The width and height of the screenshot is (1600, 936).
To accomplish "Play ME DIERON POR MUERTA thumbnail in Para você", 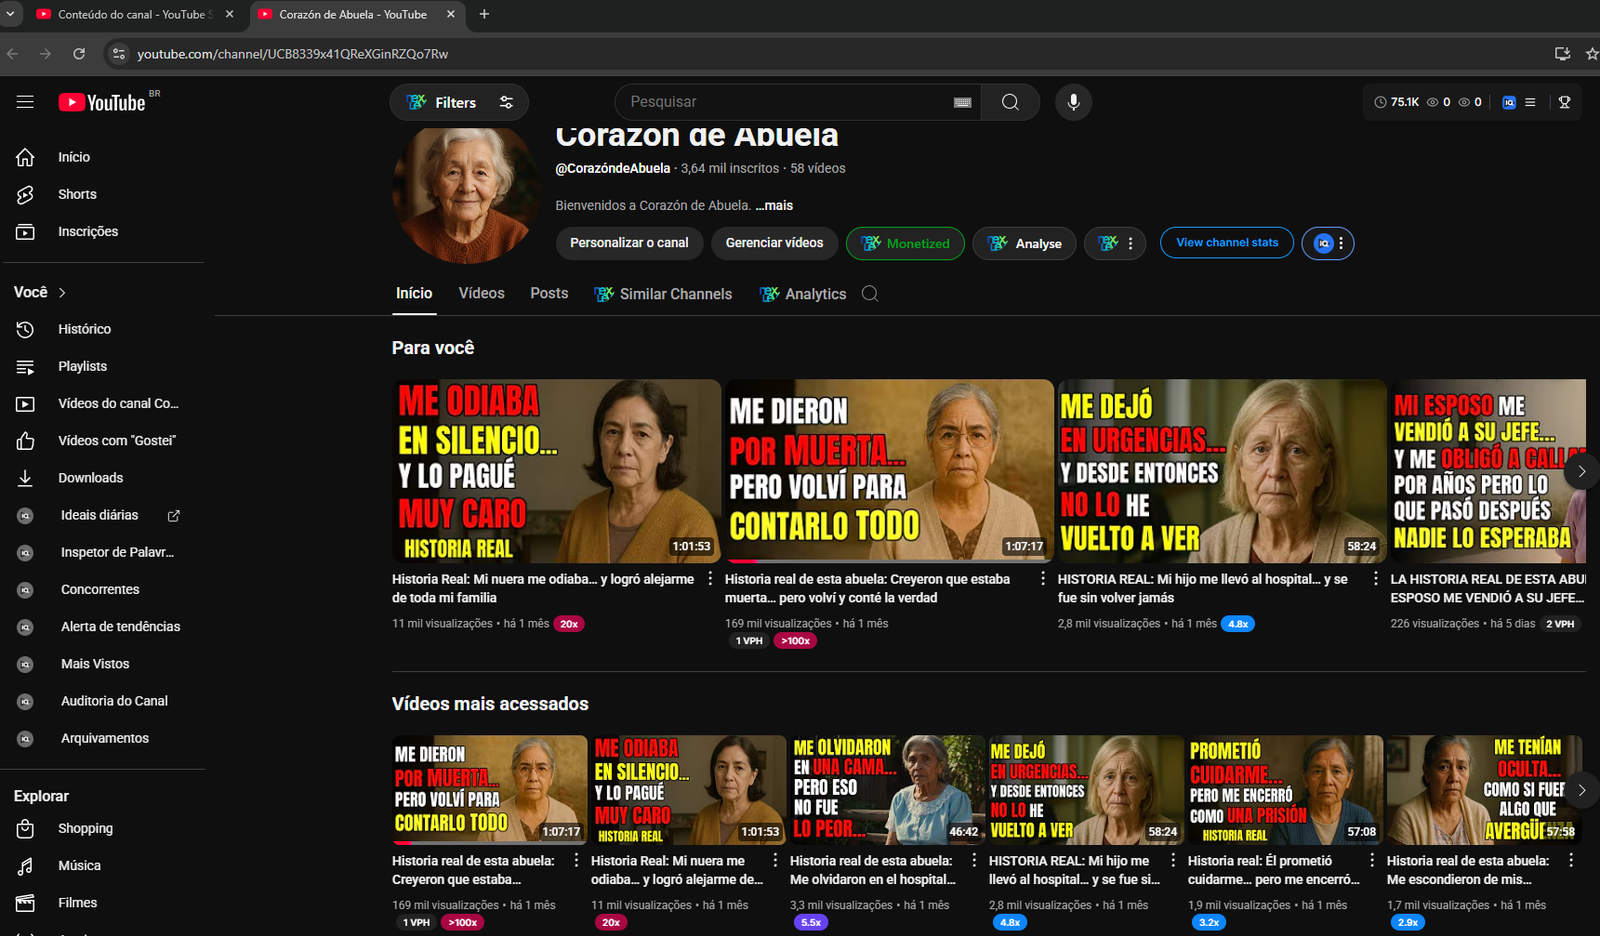I will click(889, 470).
